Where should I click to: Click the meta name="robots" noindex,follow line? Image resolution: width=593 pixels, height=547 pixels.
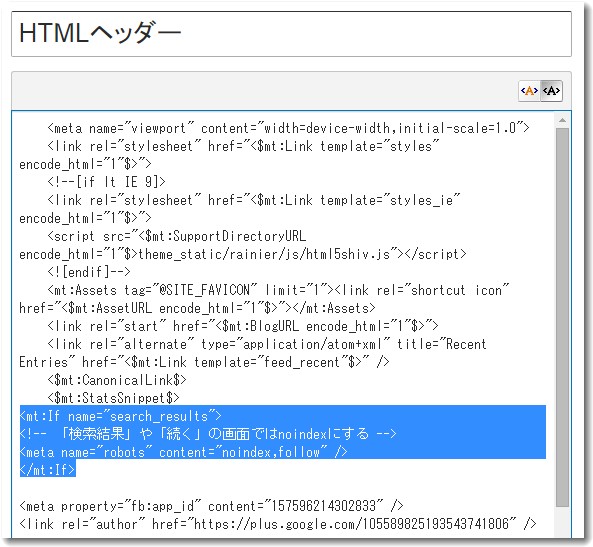(183, 452)
